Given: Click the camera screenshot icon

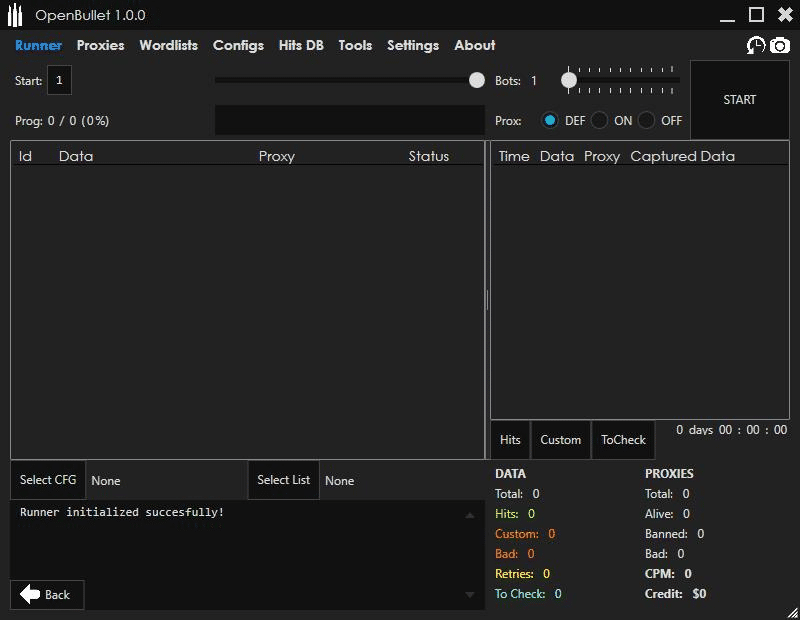Looking at the screenshot, I should pyautogui.click(x=780, y=46).
